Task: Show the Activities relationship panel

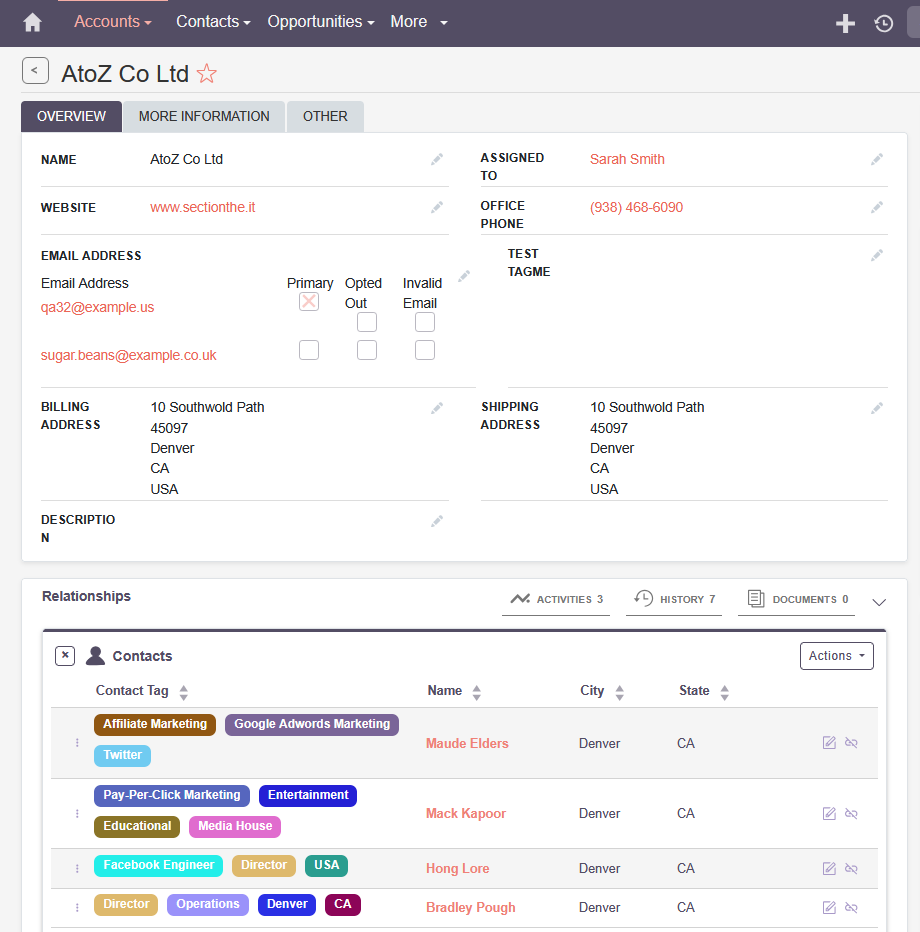Action: pos(556,600)
